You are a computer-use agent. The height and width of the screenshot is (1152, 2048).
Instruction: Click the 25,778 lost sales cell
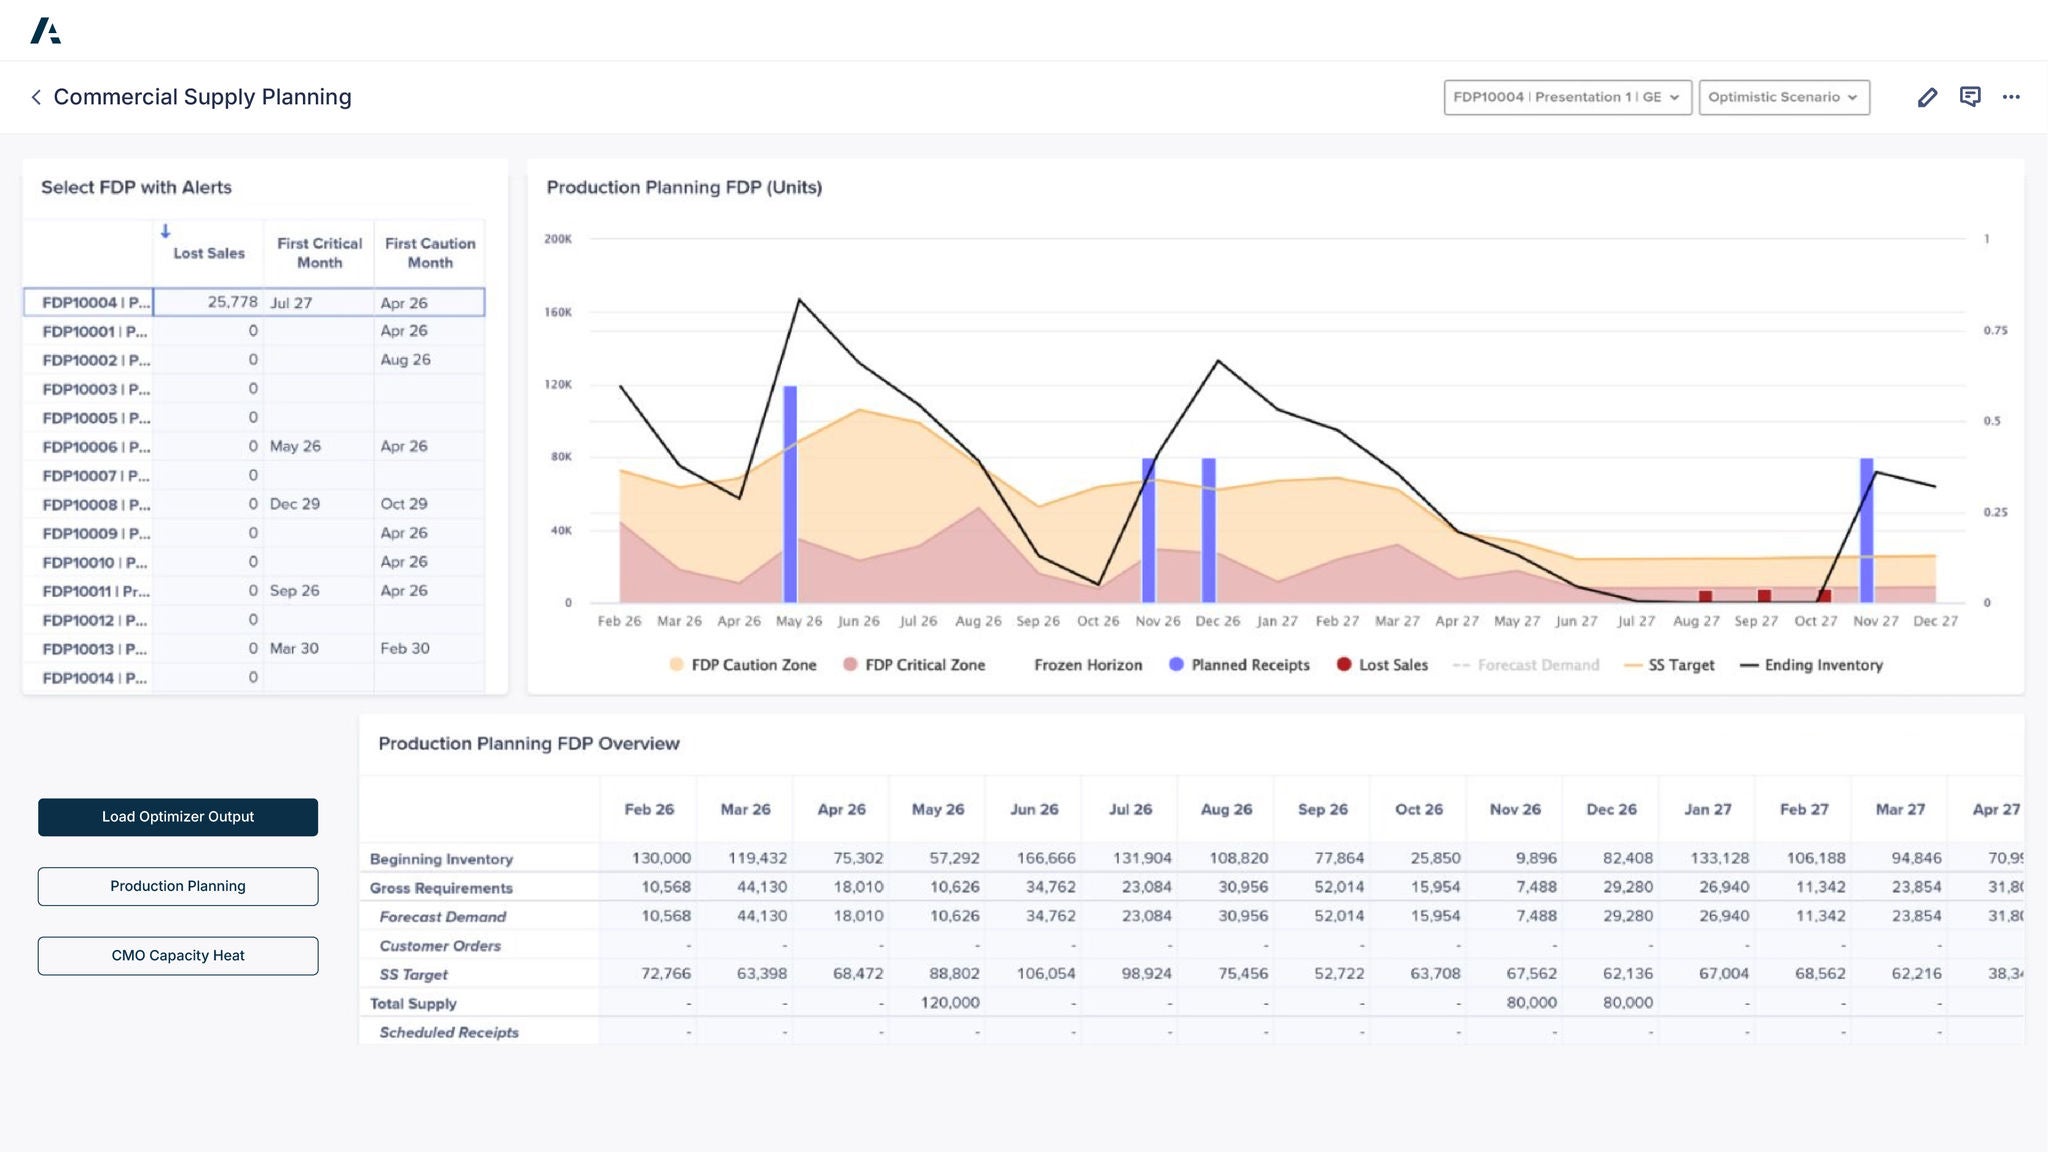208,302
